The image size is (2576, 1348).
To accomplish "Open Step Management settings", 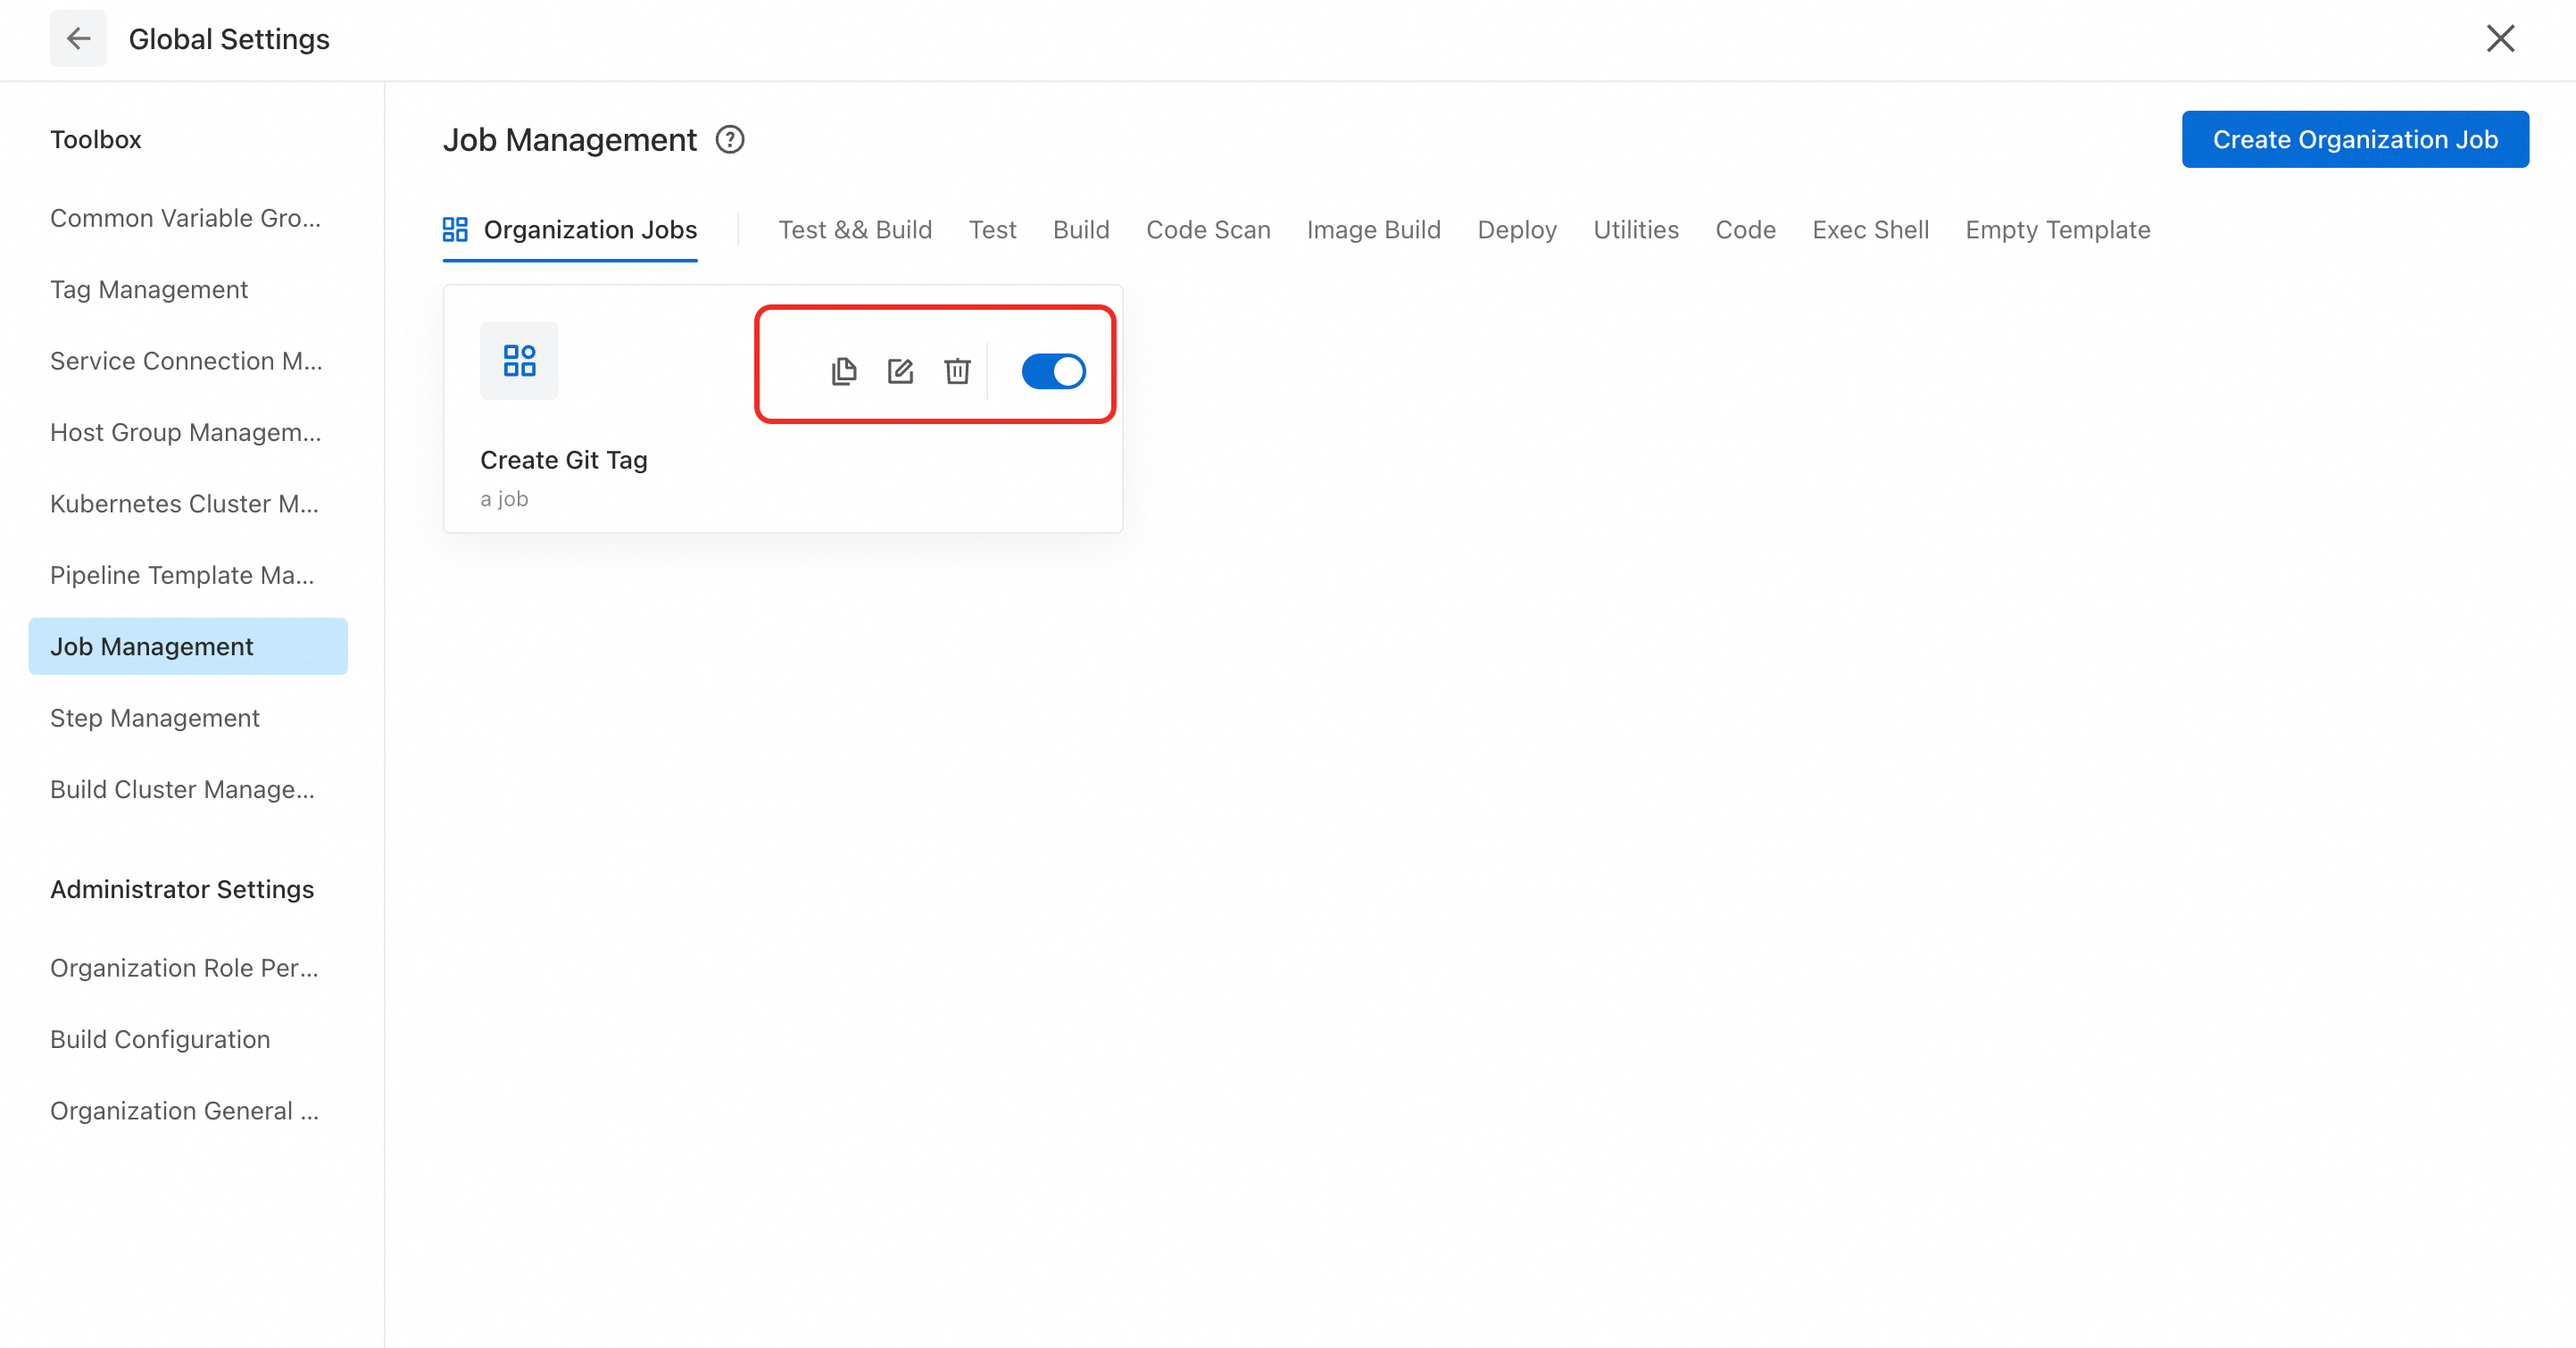I will coord(155,718).
